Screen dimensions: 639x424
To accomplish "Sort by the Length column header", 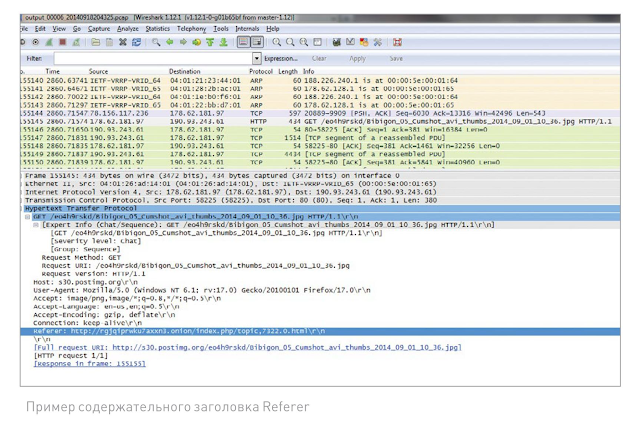I will (288, 71).
